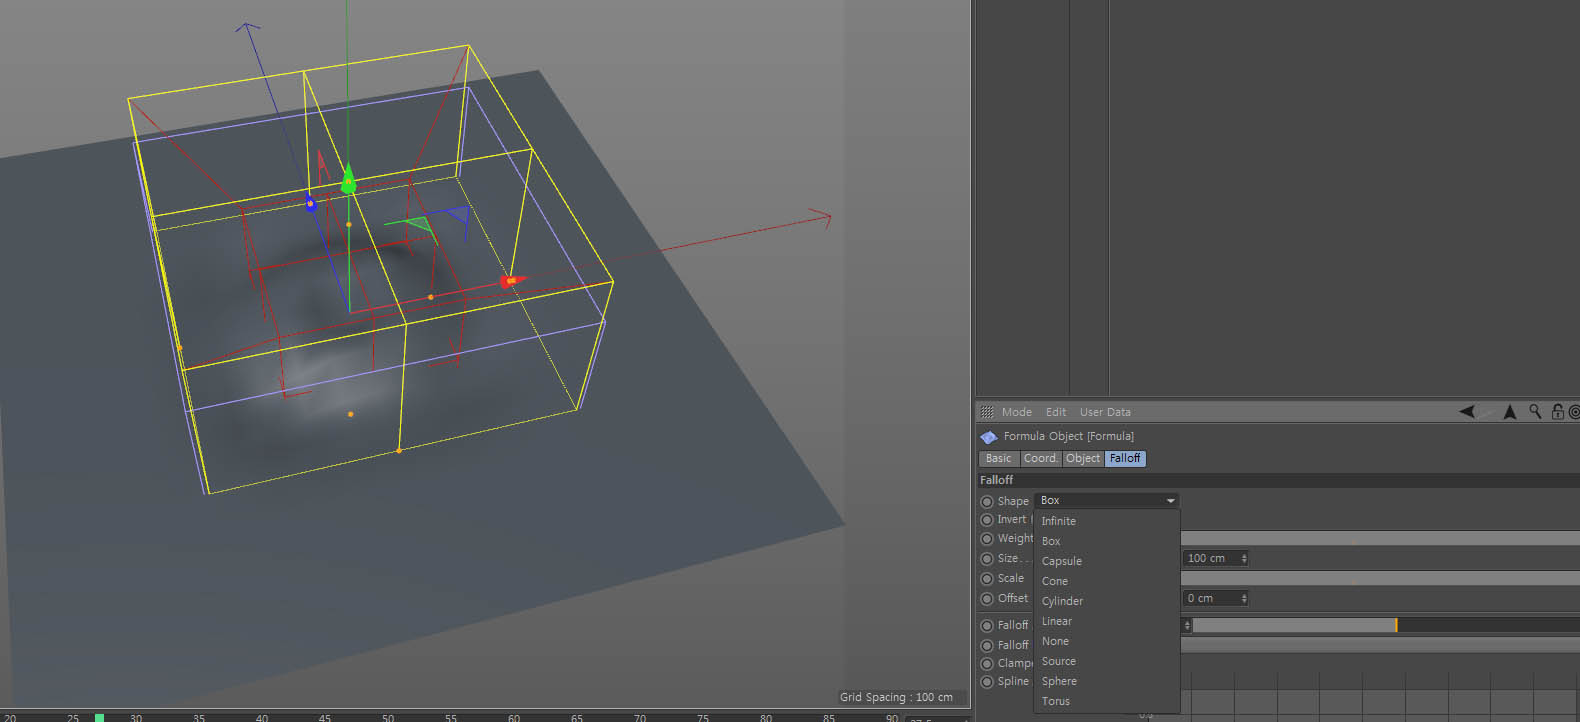Toggle animation dot beside Offset
Screen dimensions: 1580x722
987,599
